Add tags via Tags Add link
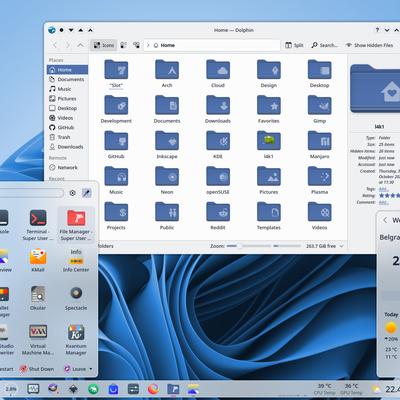This screenshot has width=400, height=400. [x=384, y=189]
